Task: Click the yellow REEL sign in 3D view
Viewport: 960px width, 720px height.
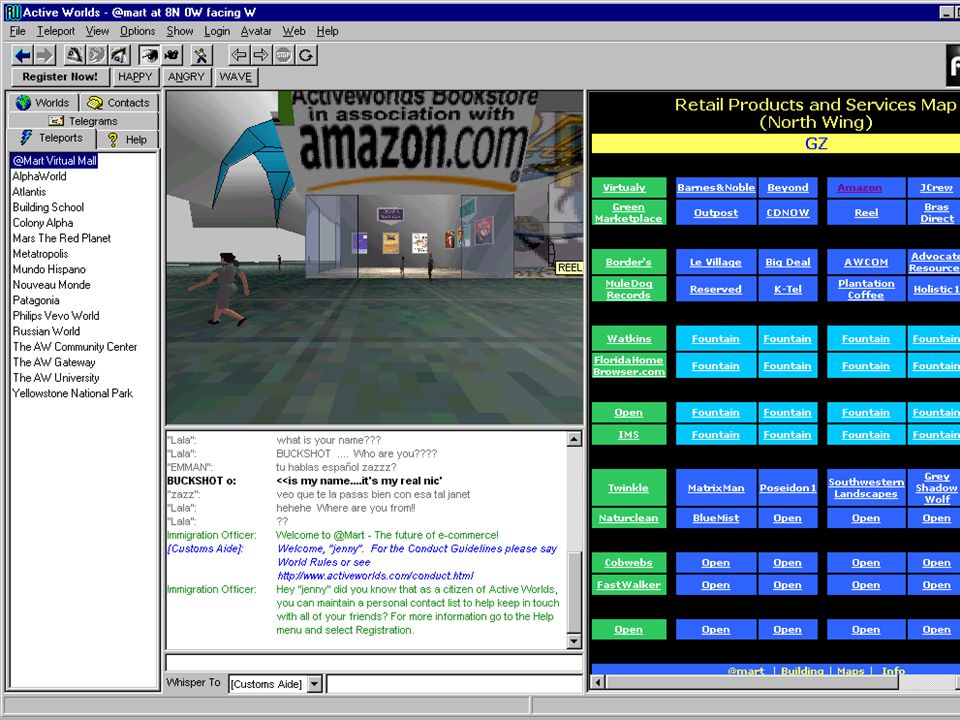Action: click(569, 268)
